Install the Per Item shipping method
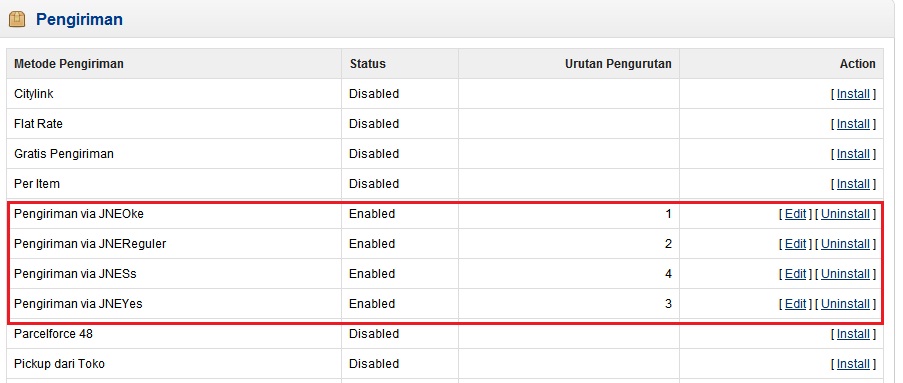Image resolution: width=903 pixels, height=383 pixels. tap(853, 184)
